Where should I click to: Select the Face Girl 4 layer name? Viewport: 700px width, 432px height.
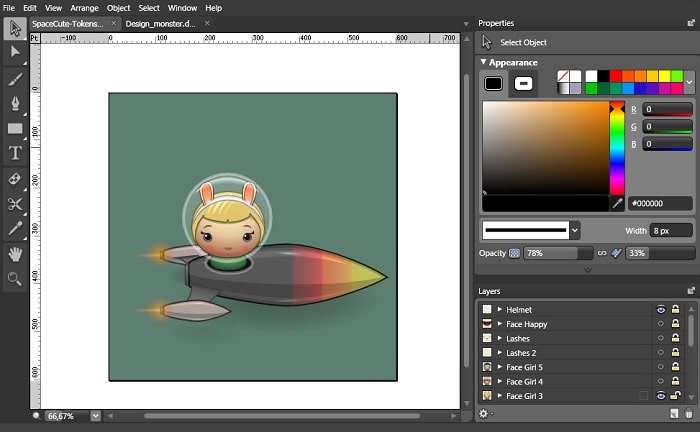(525, 382)
